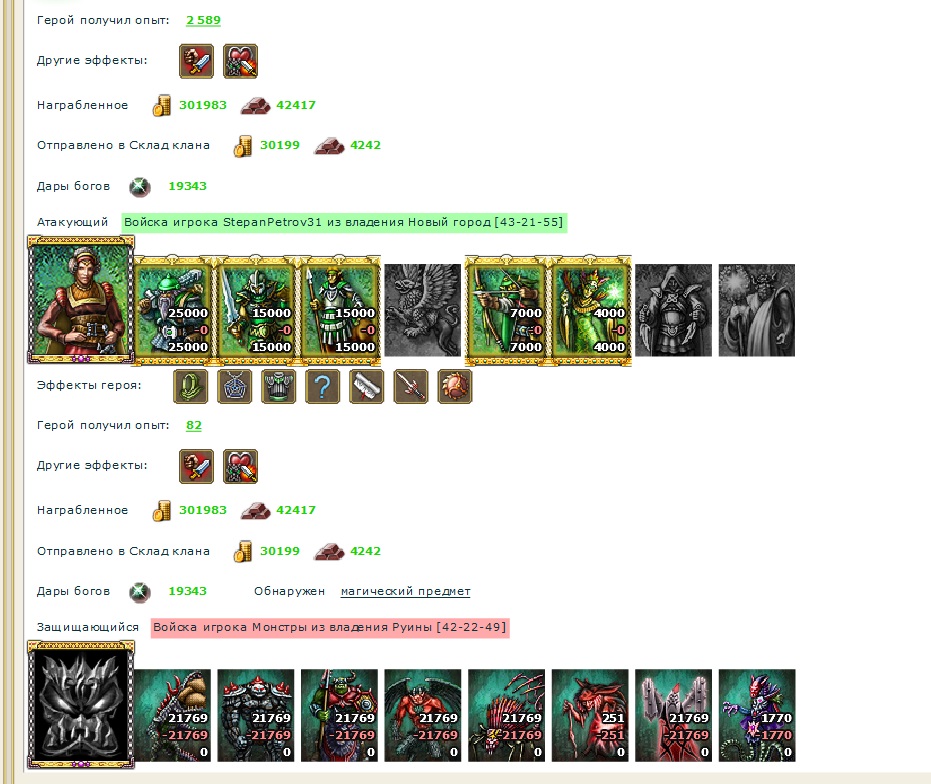This screenshot has height=784, width=931.
Task: Open the hero experience link 82
Action: click(194, 425)
